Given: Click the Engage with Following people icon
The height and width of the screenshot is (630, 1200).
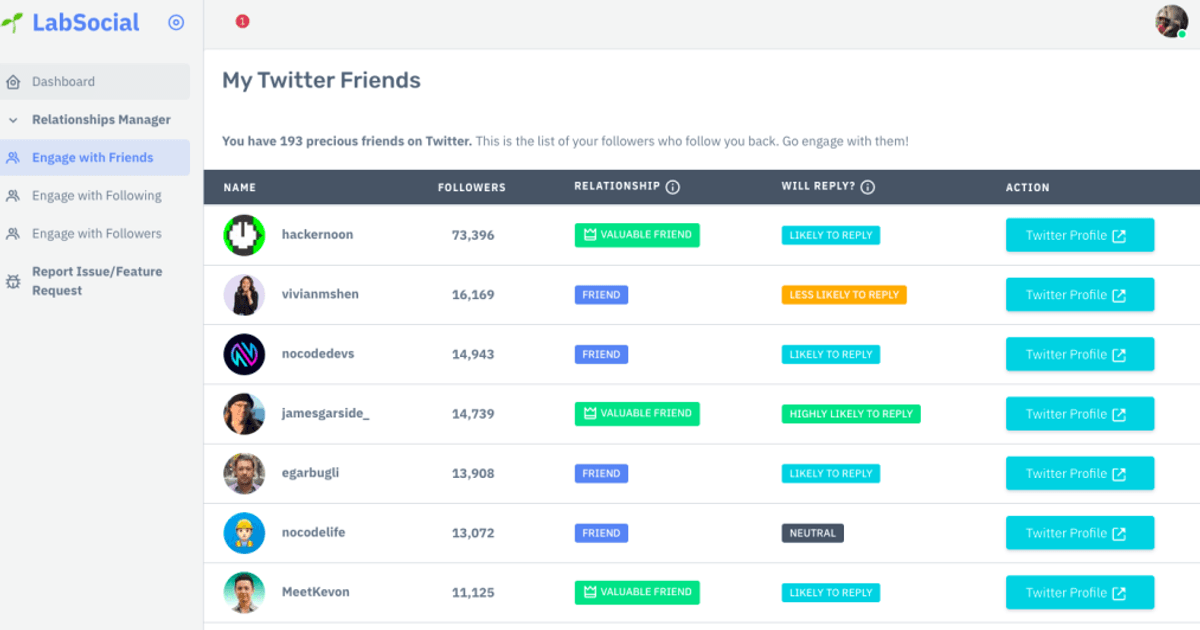Looking at the screenshot, I should pos(14,195).
